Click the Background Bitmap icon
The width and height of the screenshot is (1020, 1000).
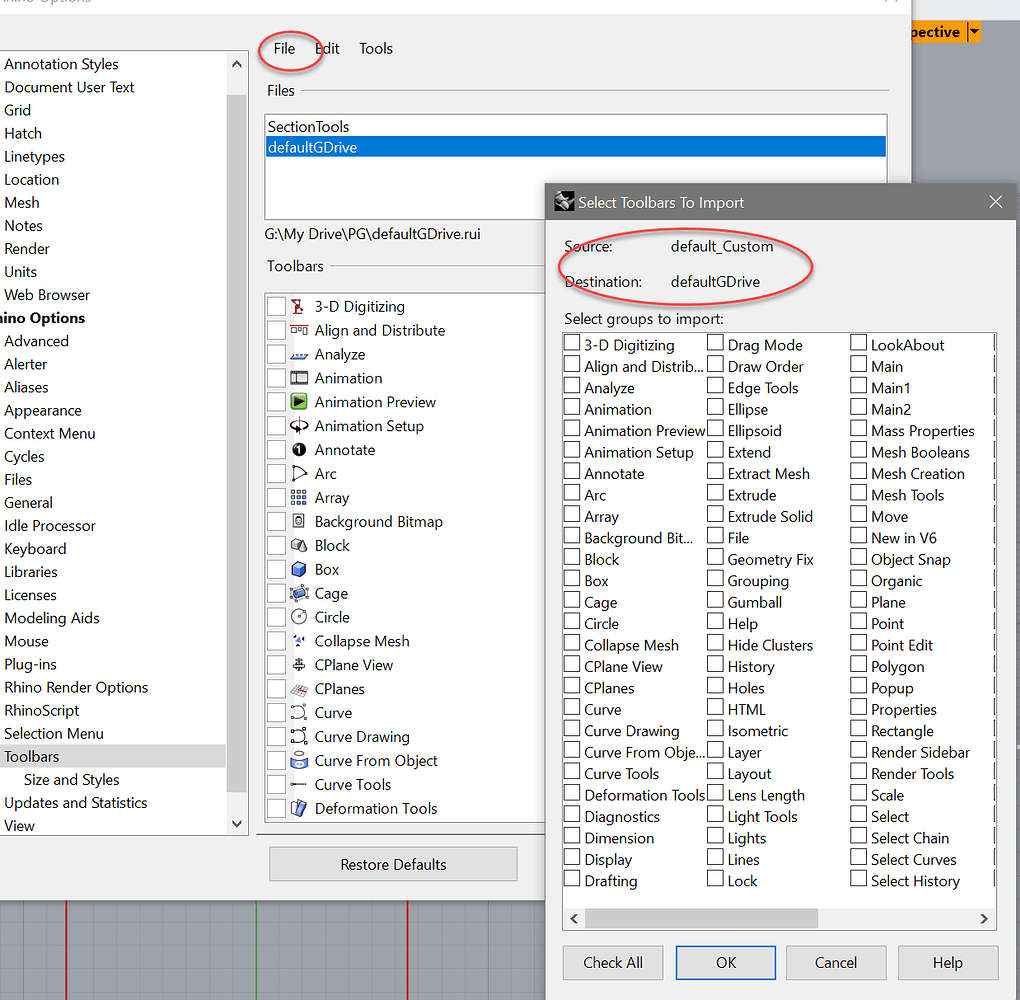coord(296,521)
